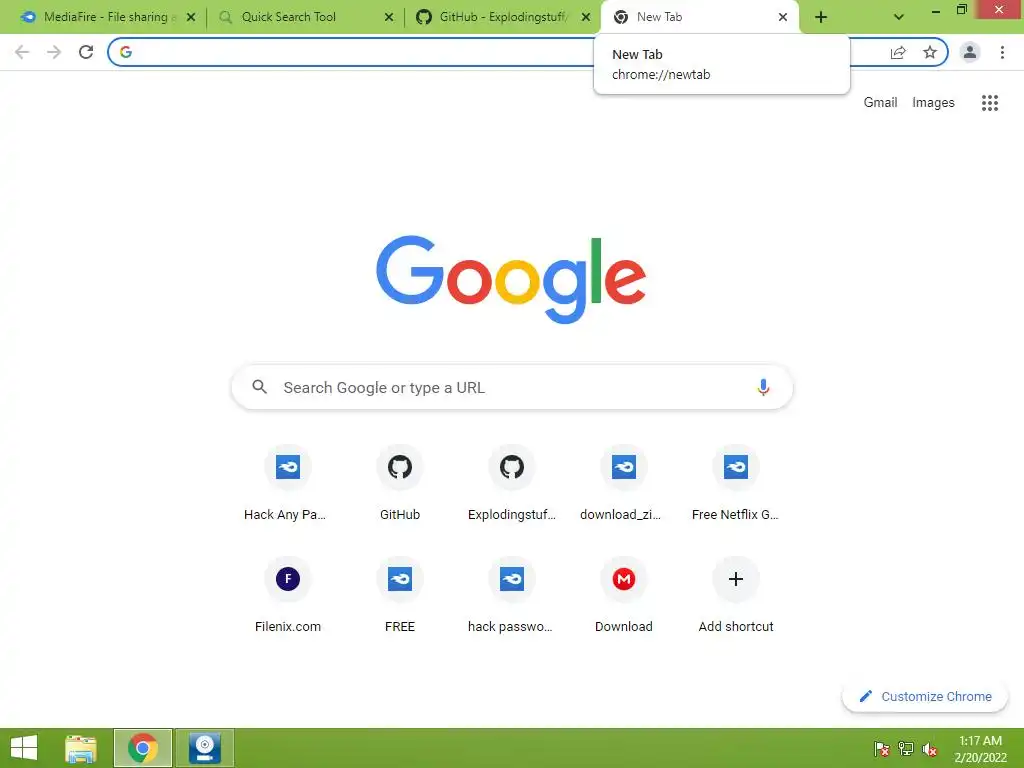Open the Images link
The width and height of the screenshot is (1024, 768).
point(933,103)
